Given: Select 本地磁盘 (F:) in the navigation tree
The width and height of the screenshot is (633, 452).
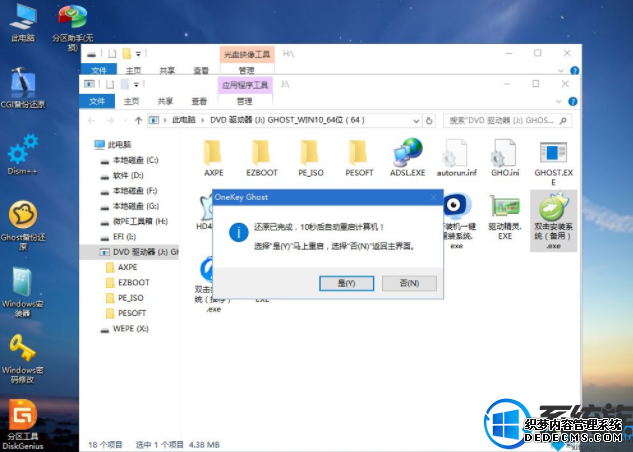Looking at the screenshot, I should click(129, 190).
